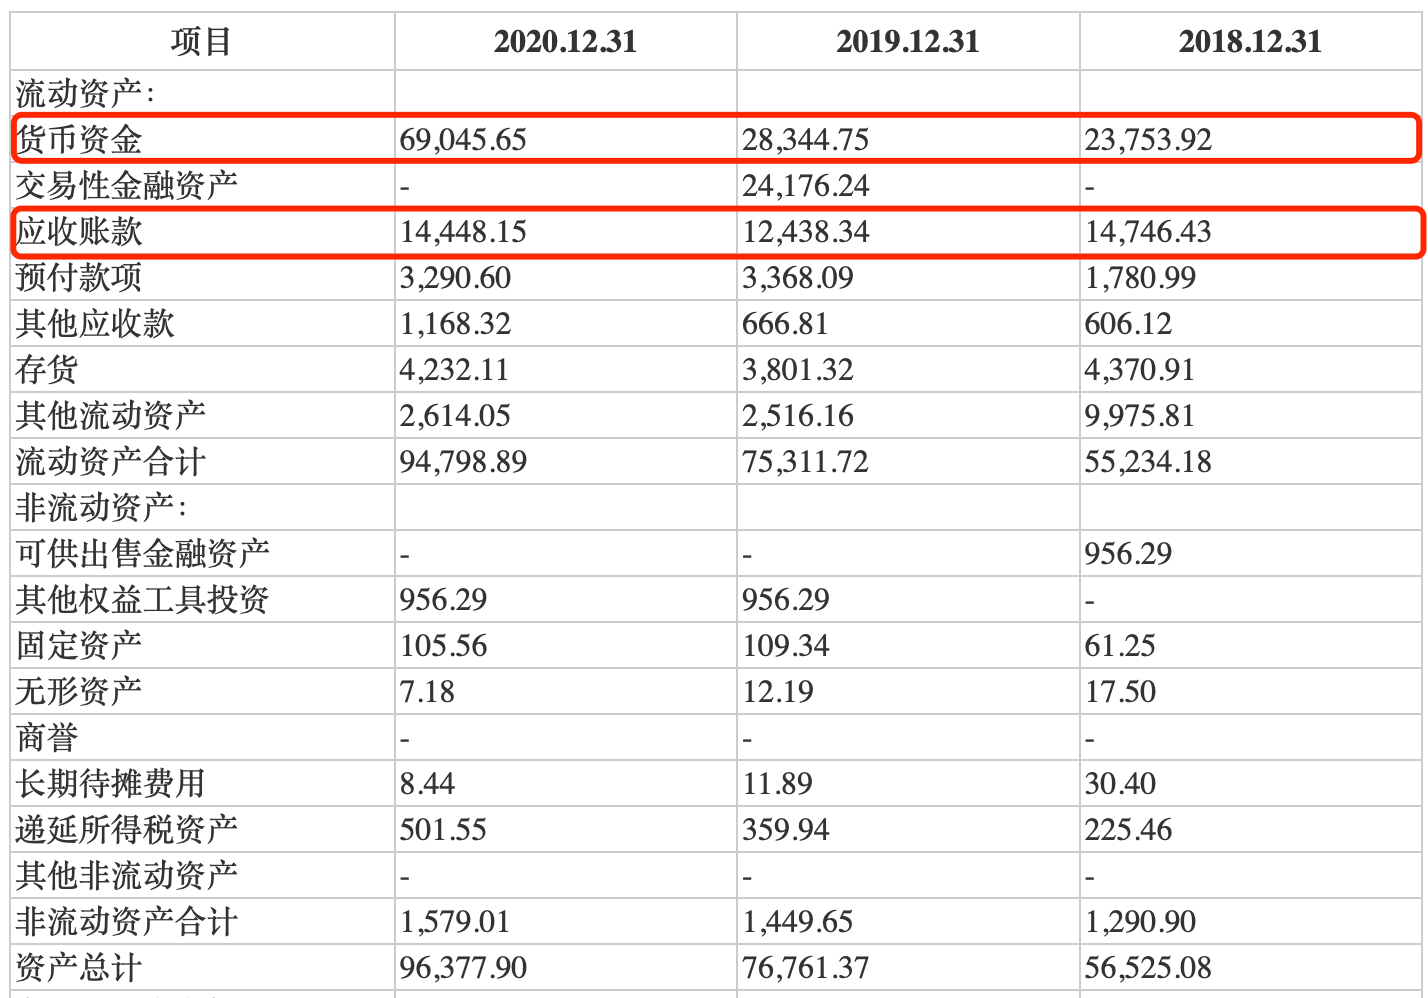The height and width of the screenshot is (998, 1428).
Task: Select the value 8.44
Action: point(427,783)
